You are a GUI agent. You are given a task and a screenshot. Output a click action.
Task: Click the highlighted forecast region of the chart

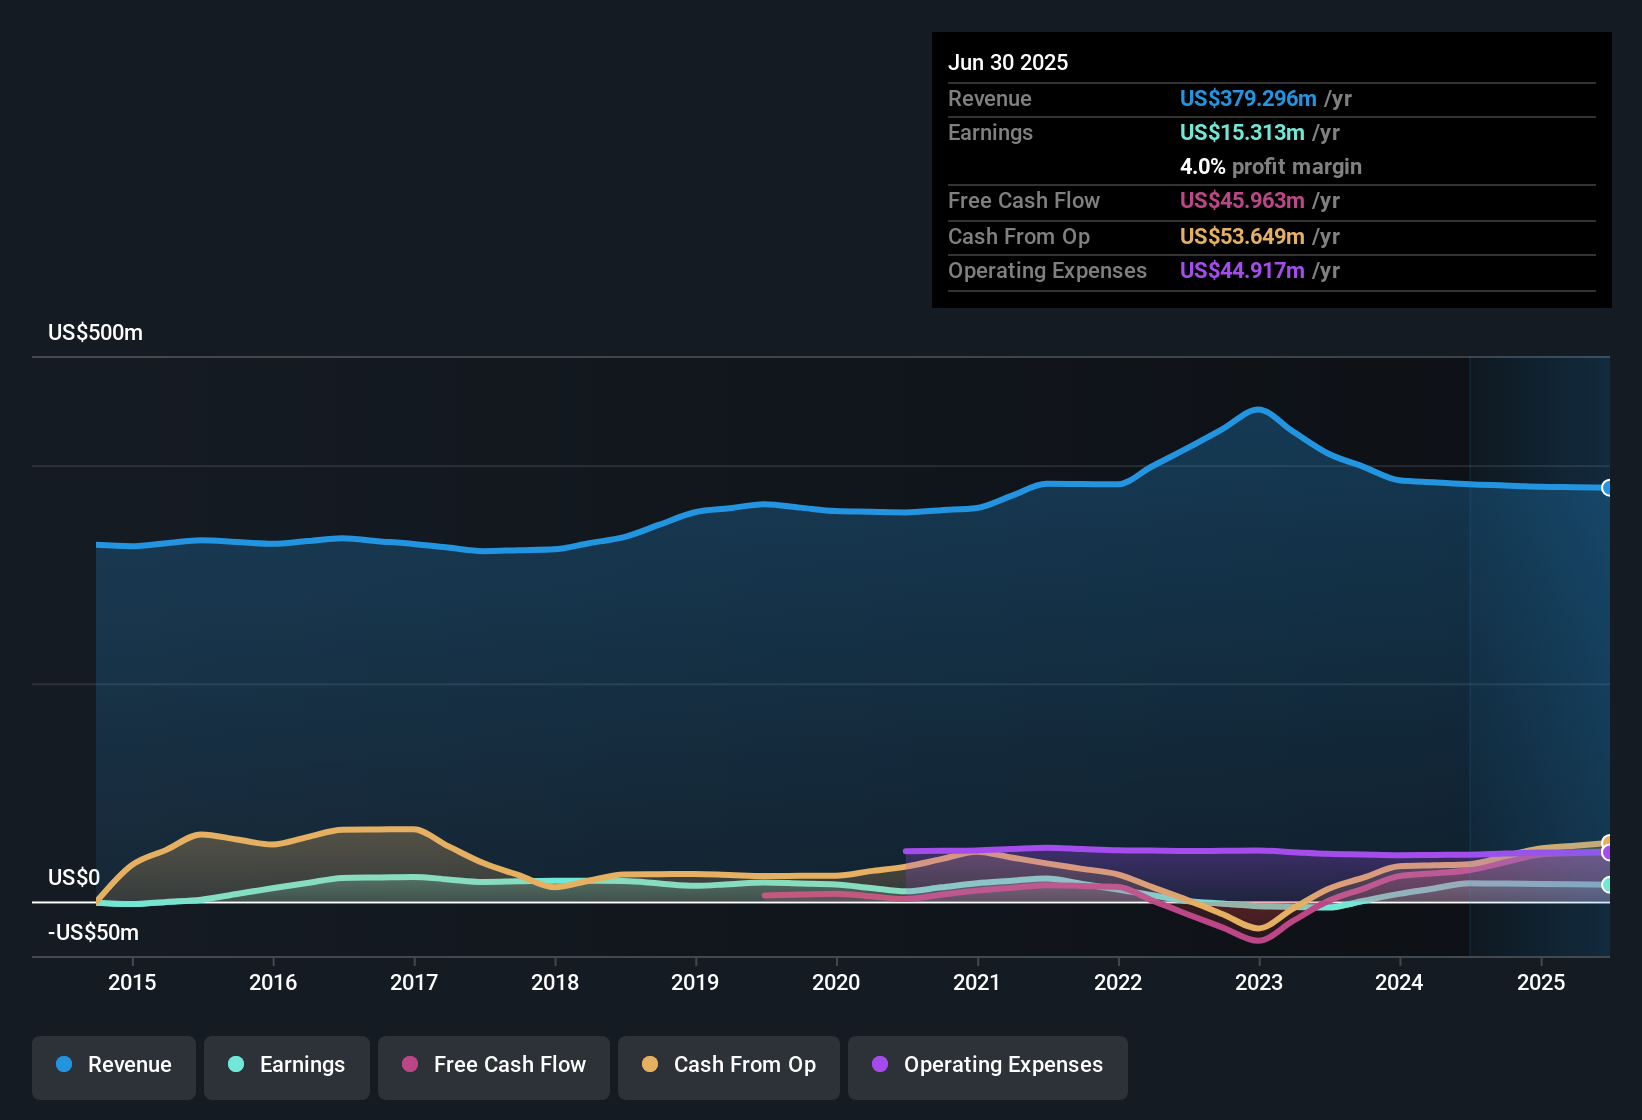click(x=1540, y=650)
